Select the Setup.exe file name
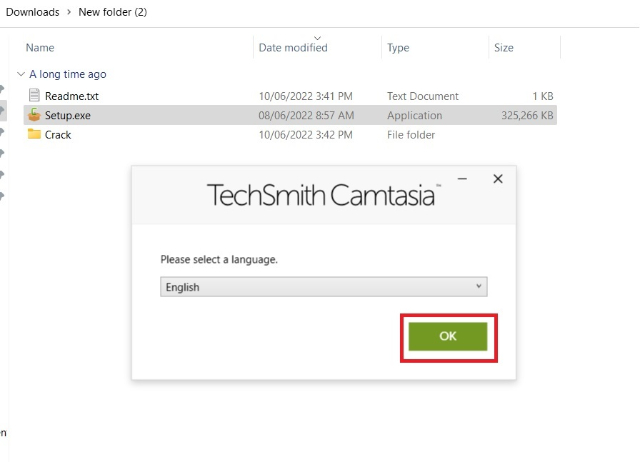Image resolution: width=640 pixels, height=462 pixels. click(x=68, y=116)
